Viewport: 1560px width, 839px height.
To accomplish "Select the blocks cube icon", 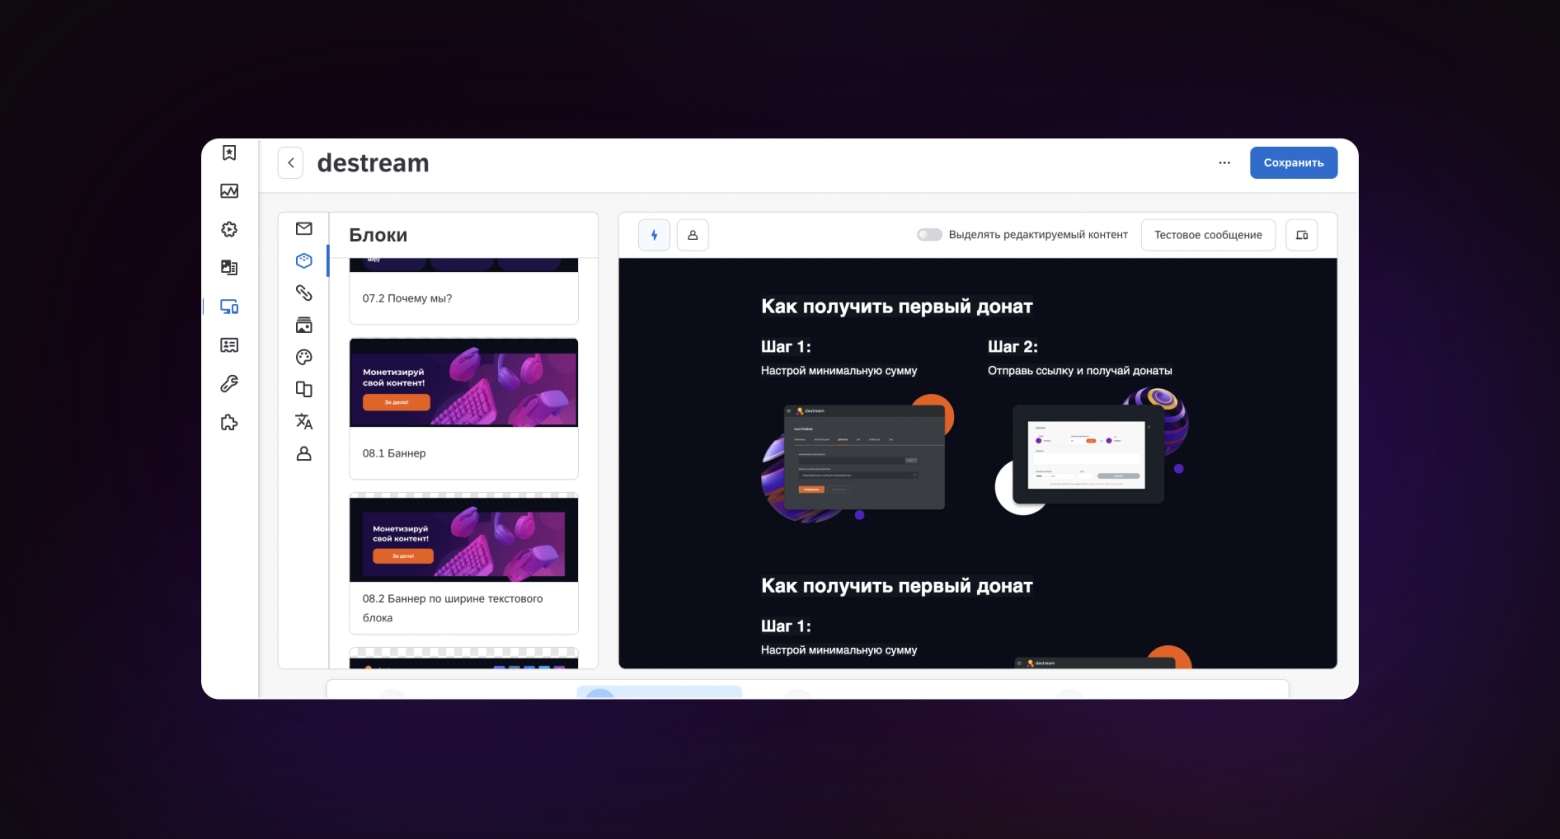I will click(x=304, y=261).
